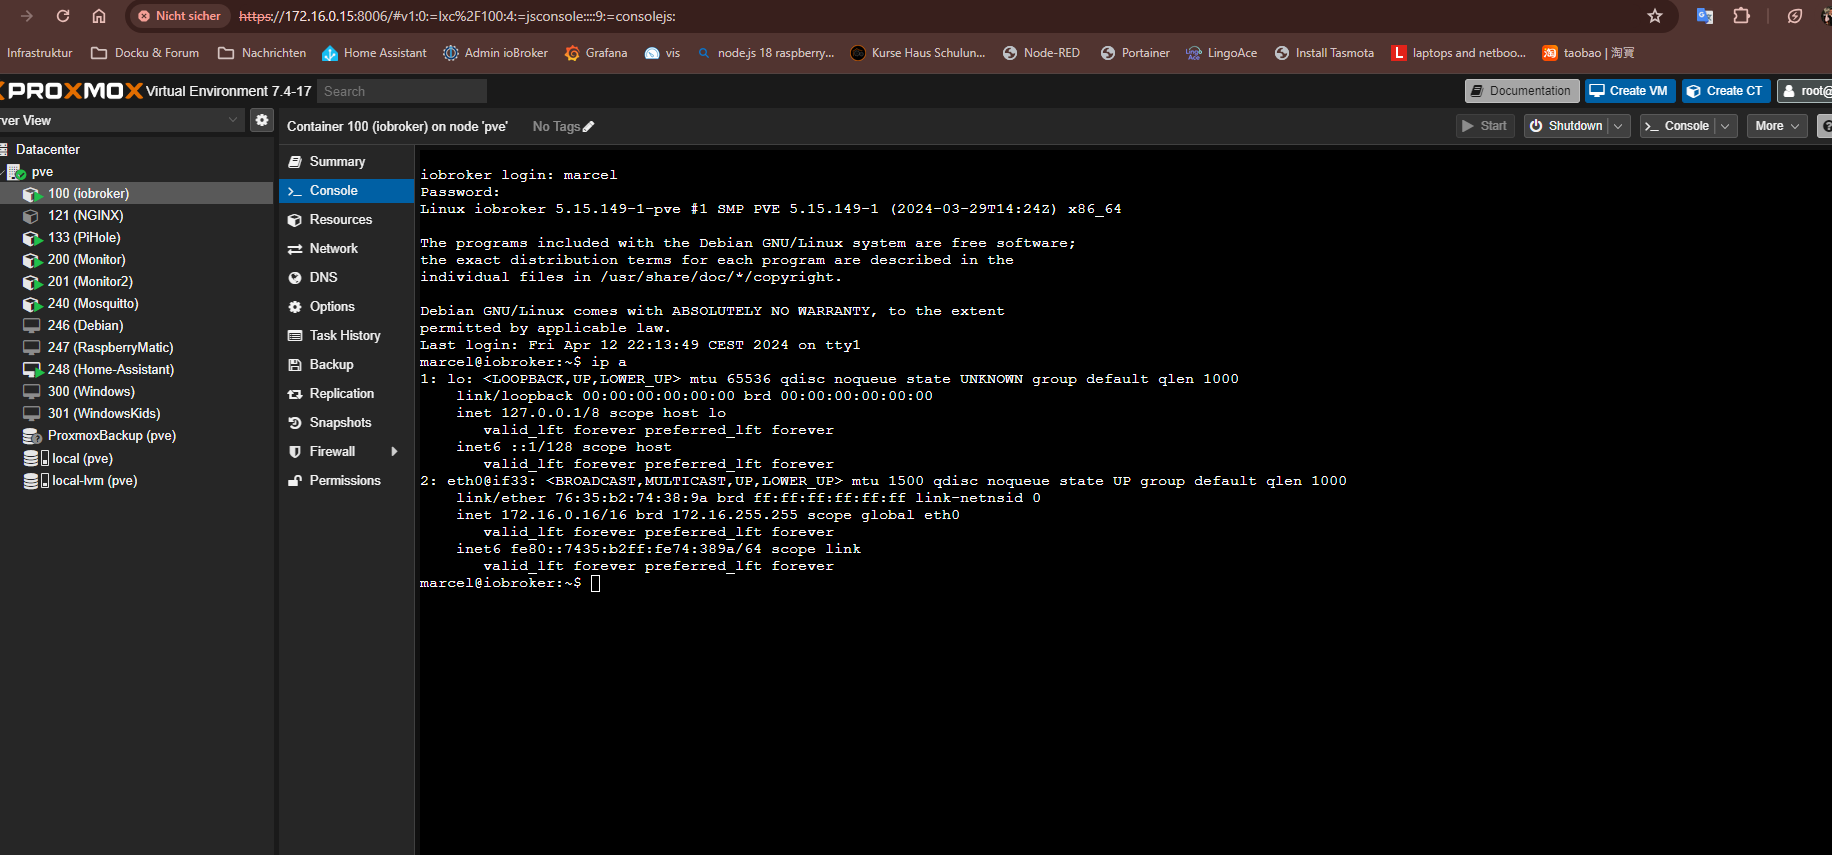This screenshot has height=855, width=1832.
Task: Bookmark this page with the star icon
Action: [x=1655, y=16]
